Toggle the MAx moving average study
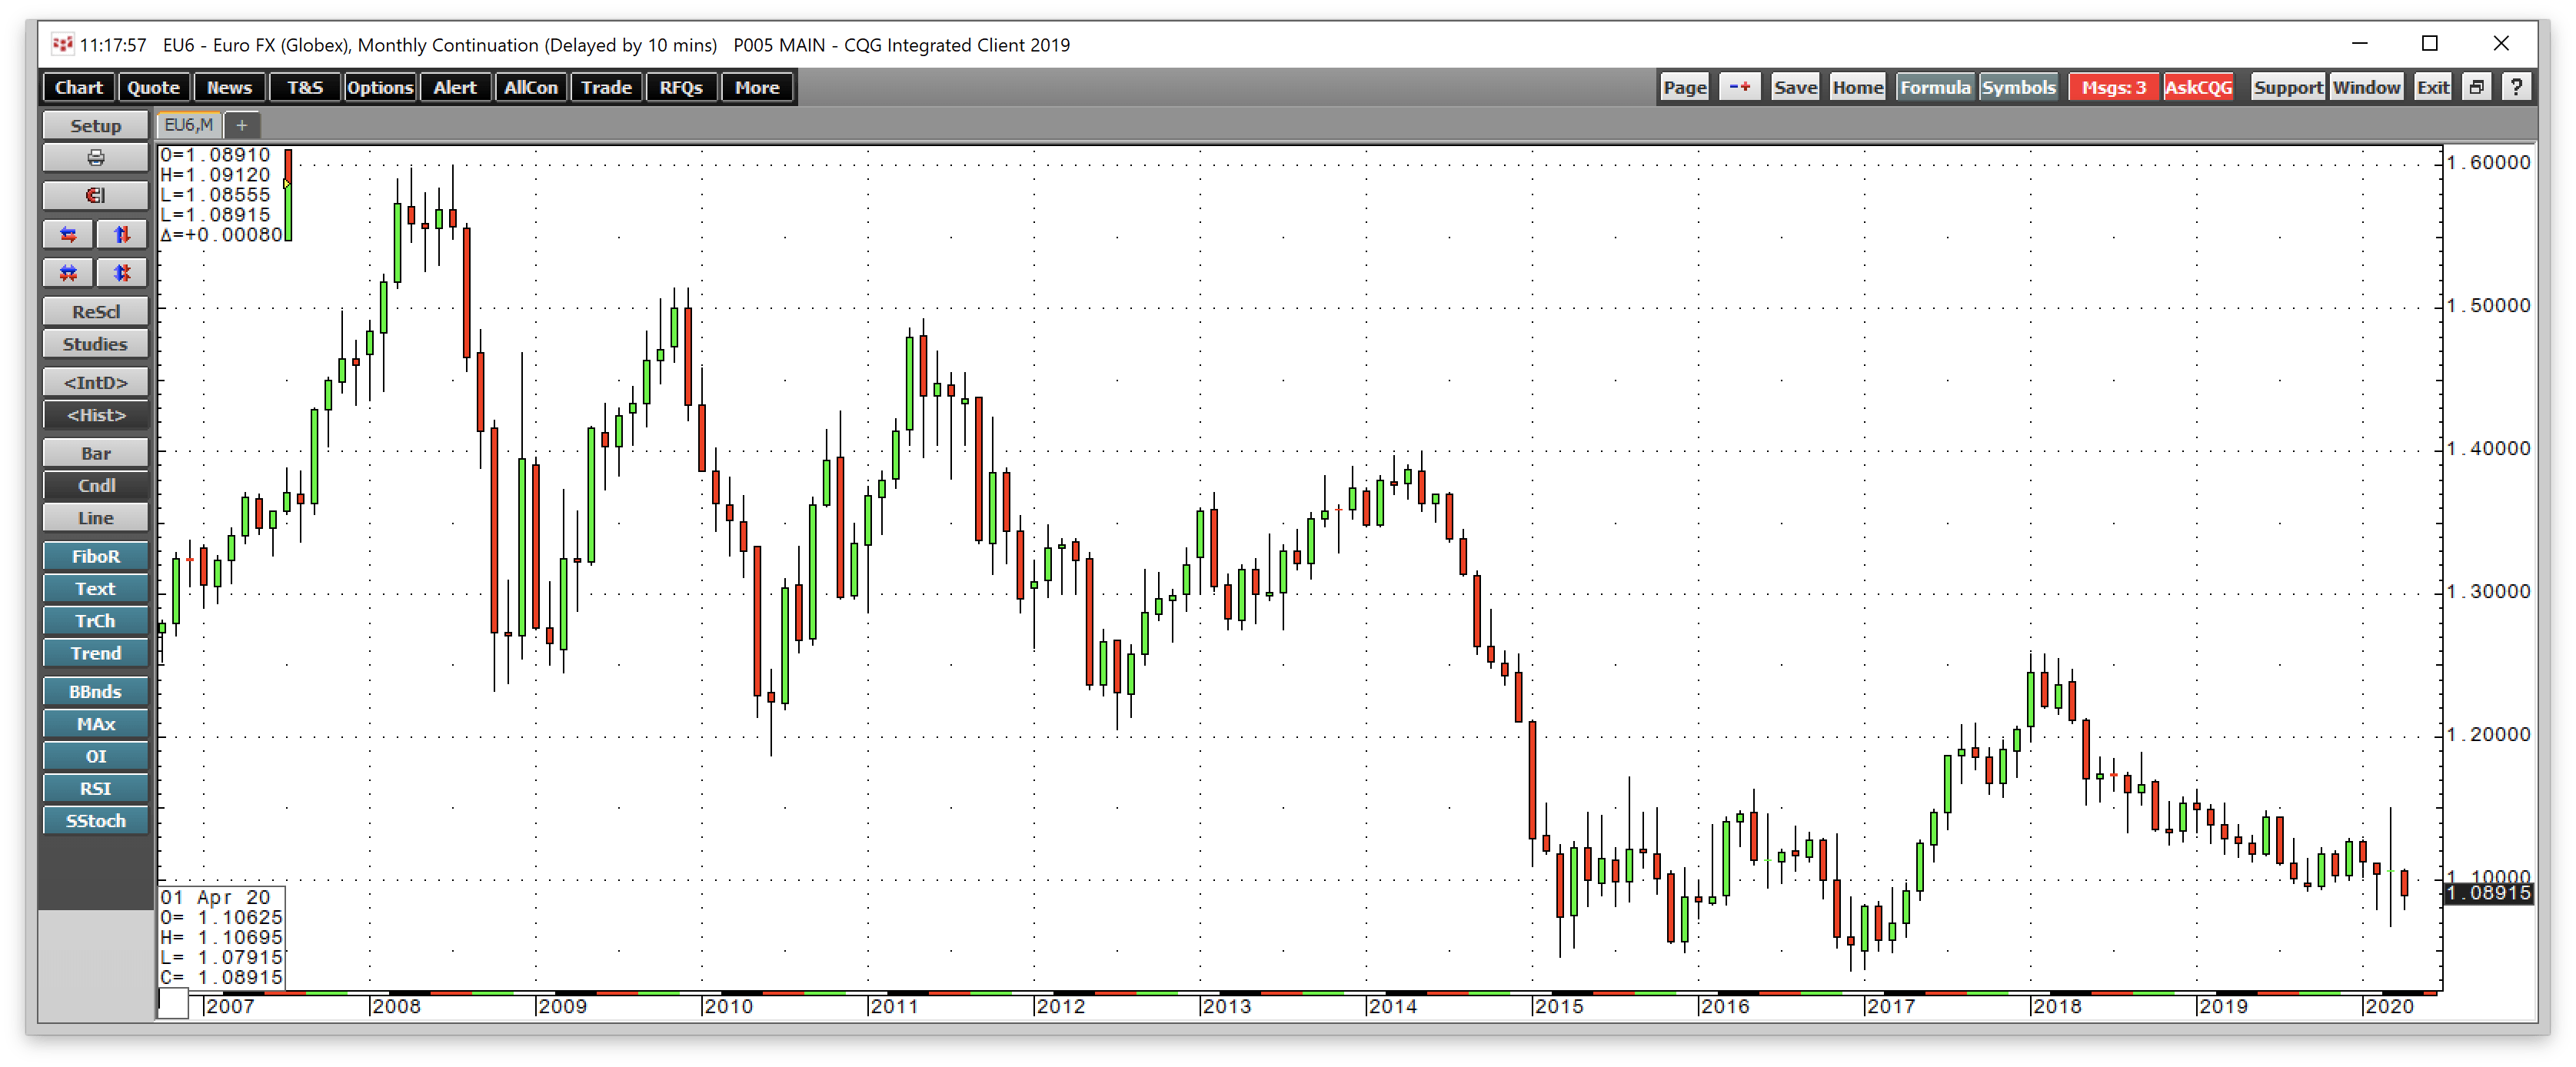This screenshot has height=1067, width=2576. (x=95, y=724)
